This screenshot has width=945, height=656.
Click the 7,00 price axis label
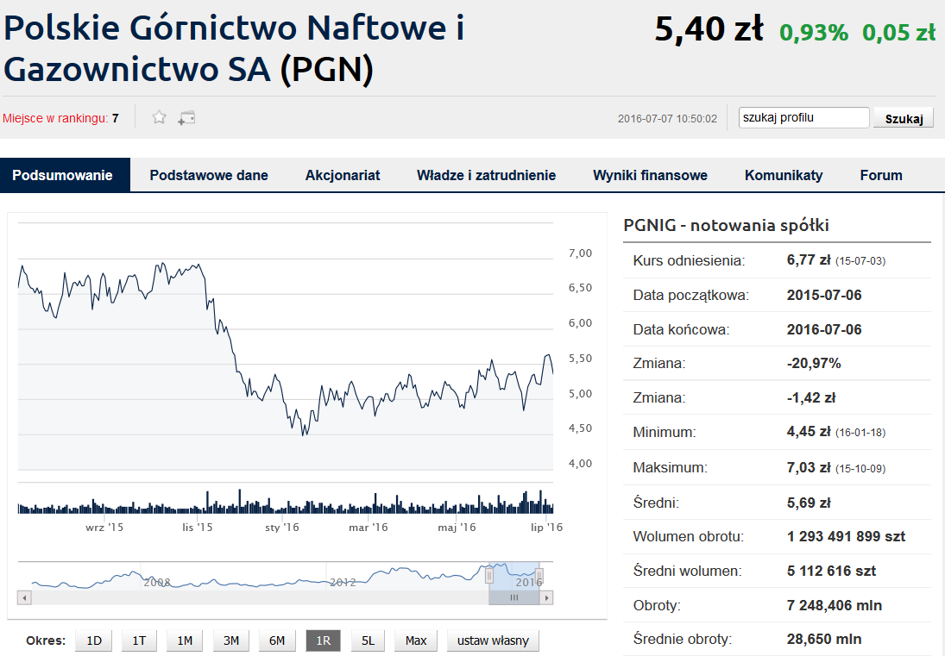(580, 253)
